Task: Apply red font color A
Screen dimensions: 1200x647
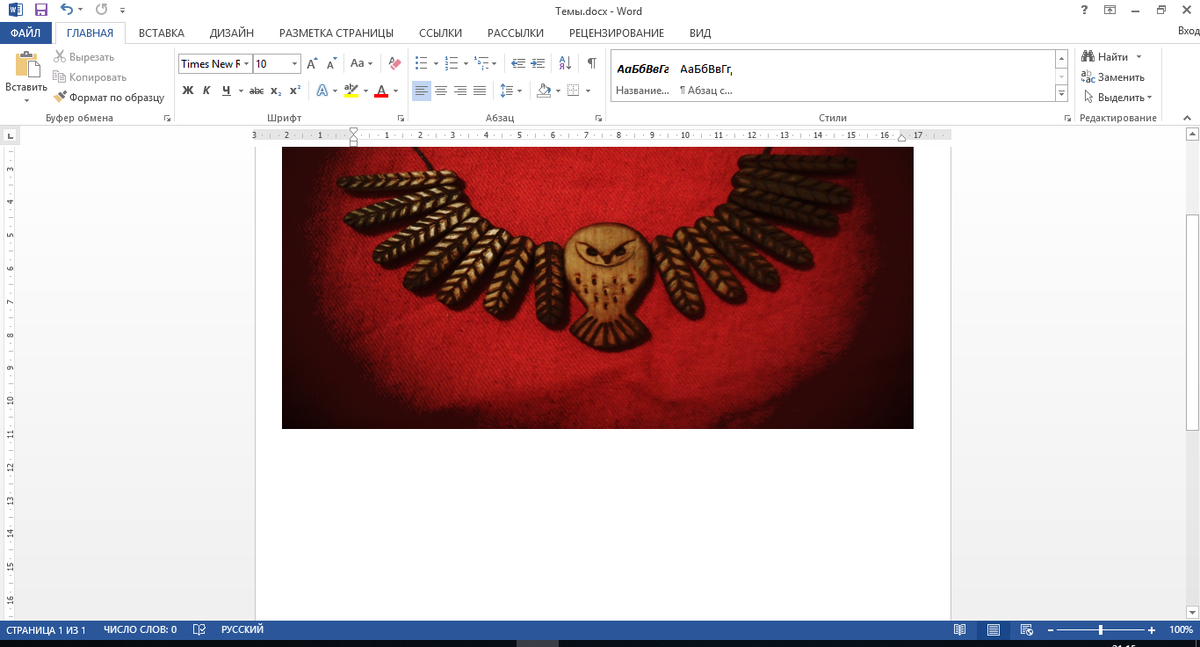Action: click(381, 90)
